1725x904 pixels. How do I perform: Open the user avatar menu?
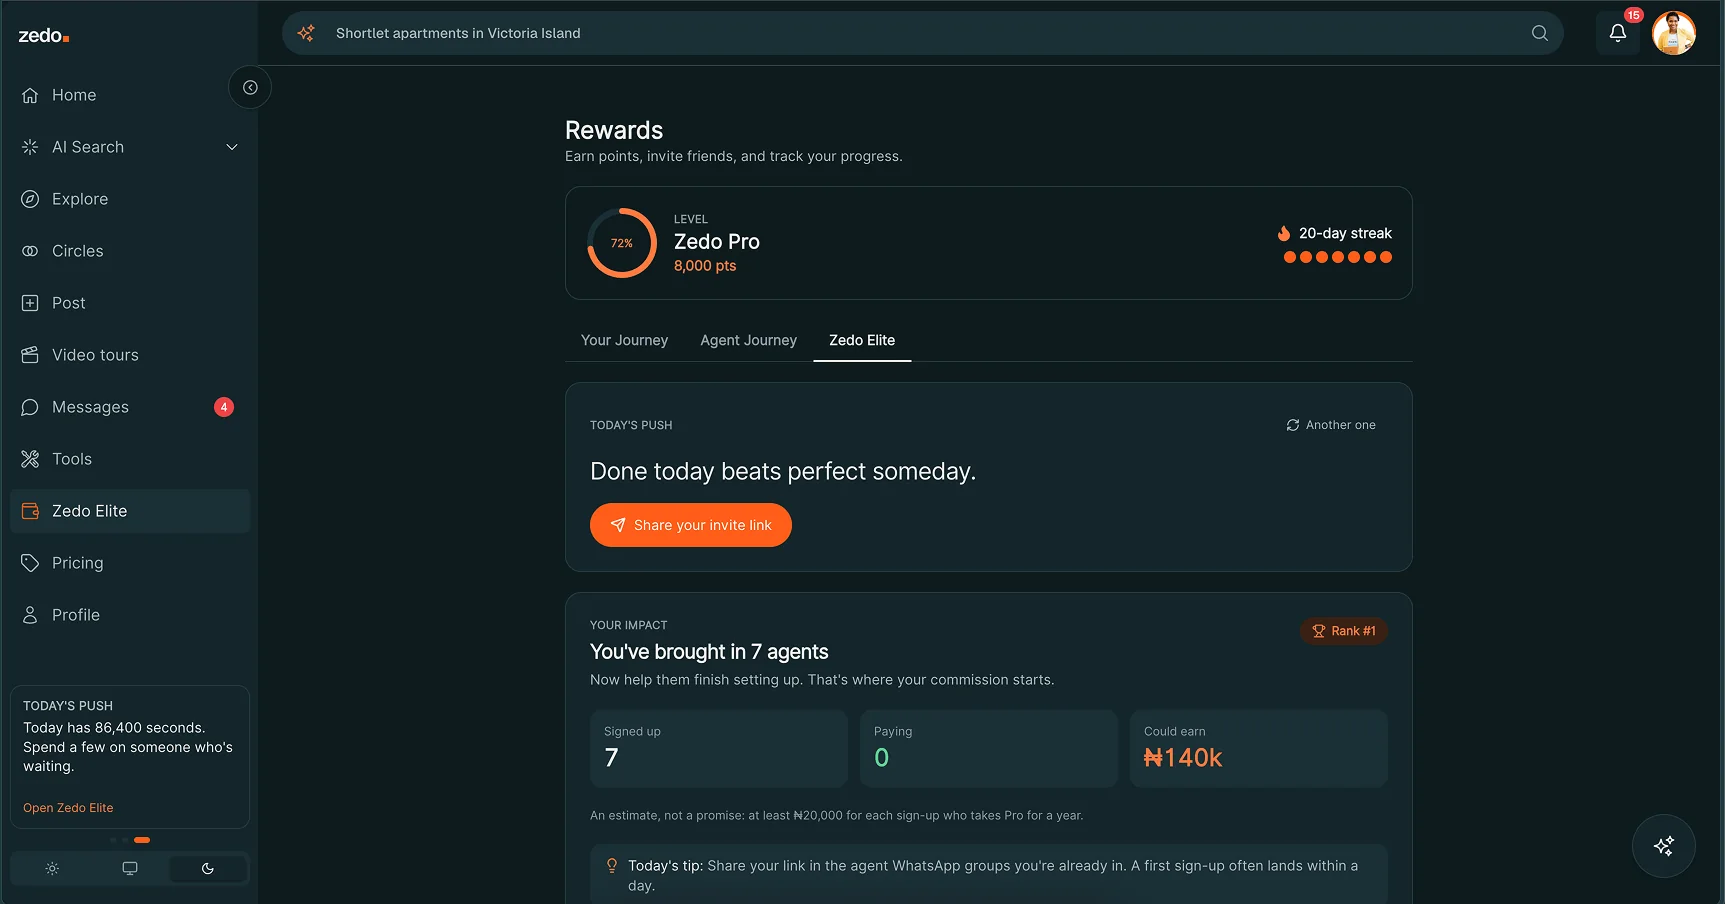[1674, 33]
